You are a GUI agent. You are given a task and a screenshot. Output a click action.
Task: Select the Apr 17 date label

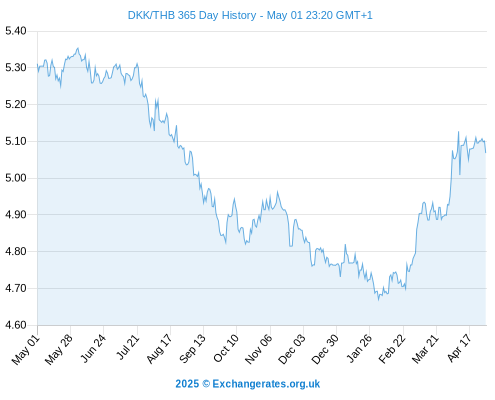pyautogui.click(x=459, y=348)
